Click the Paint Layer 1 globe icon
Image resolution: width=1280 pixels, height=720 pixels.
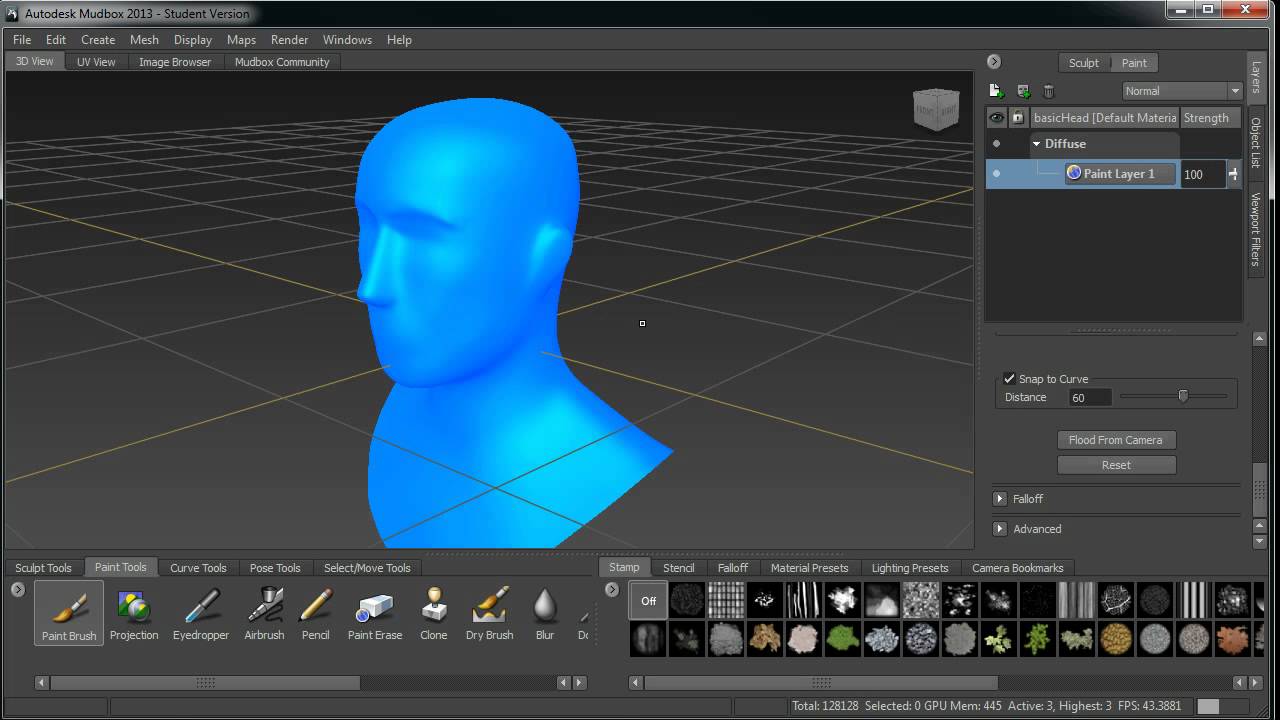[1074, 173]
